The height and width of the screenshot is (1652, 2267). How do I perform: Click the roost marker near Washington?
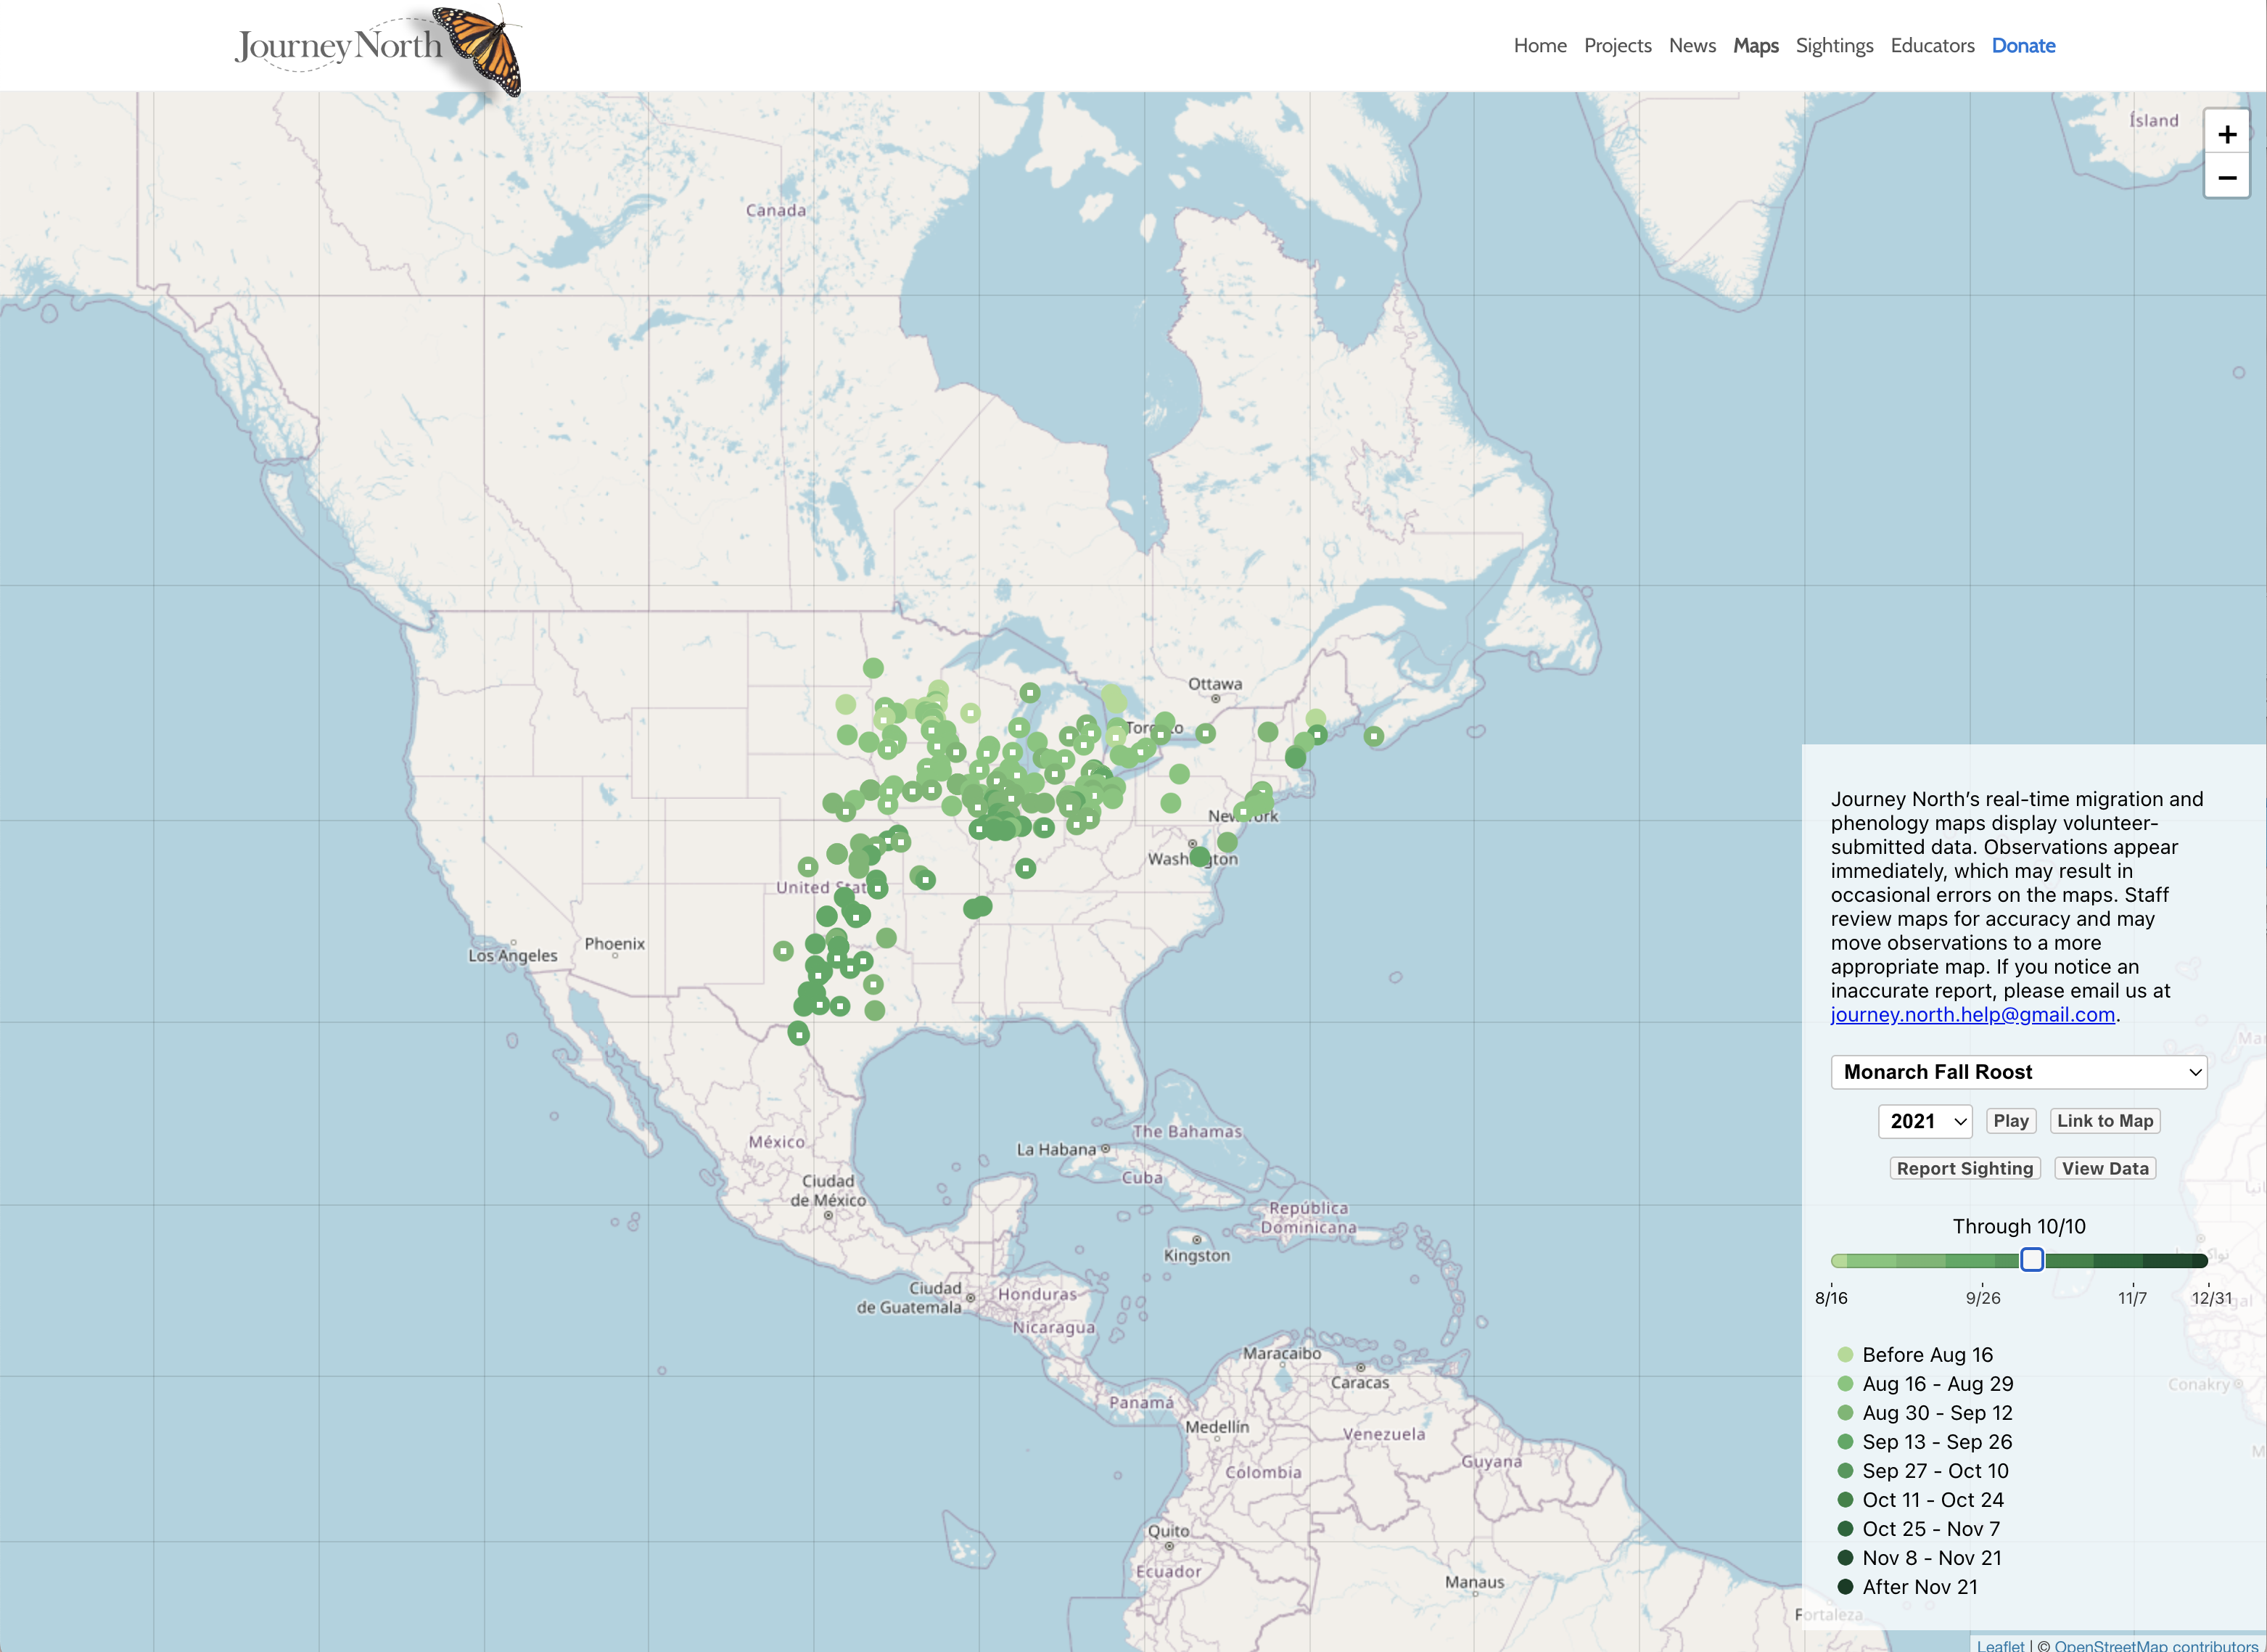point(1200,857)
